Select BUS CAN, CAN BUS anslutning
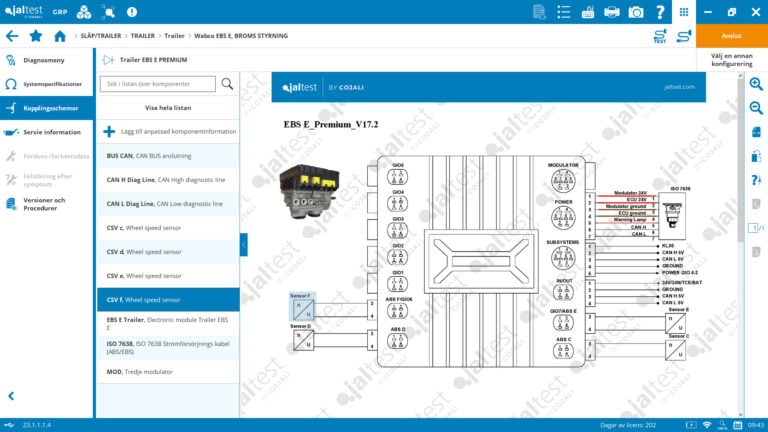The image size is (768, 432). pyautogui.click(x=168, y=156)
